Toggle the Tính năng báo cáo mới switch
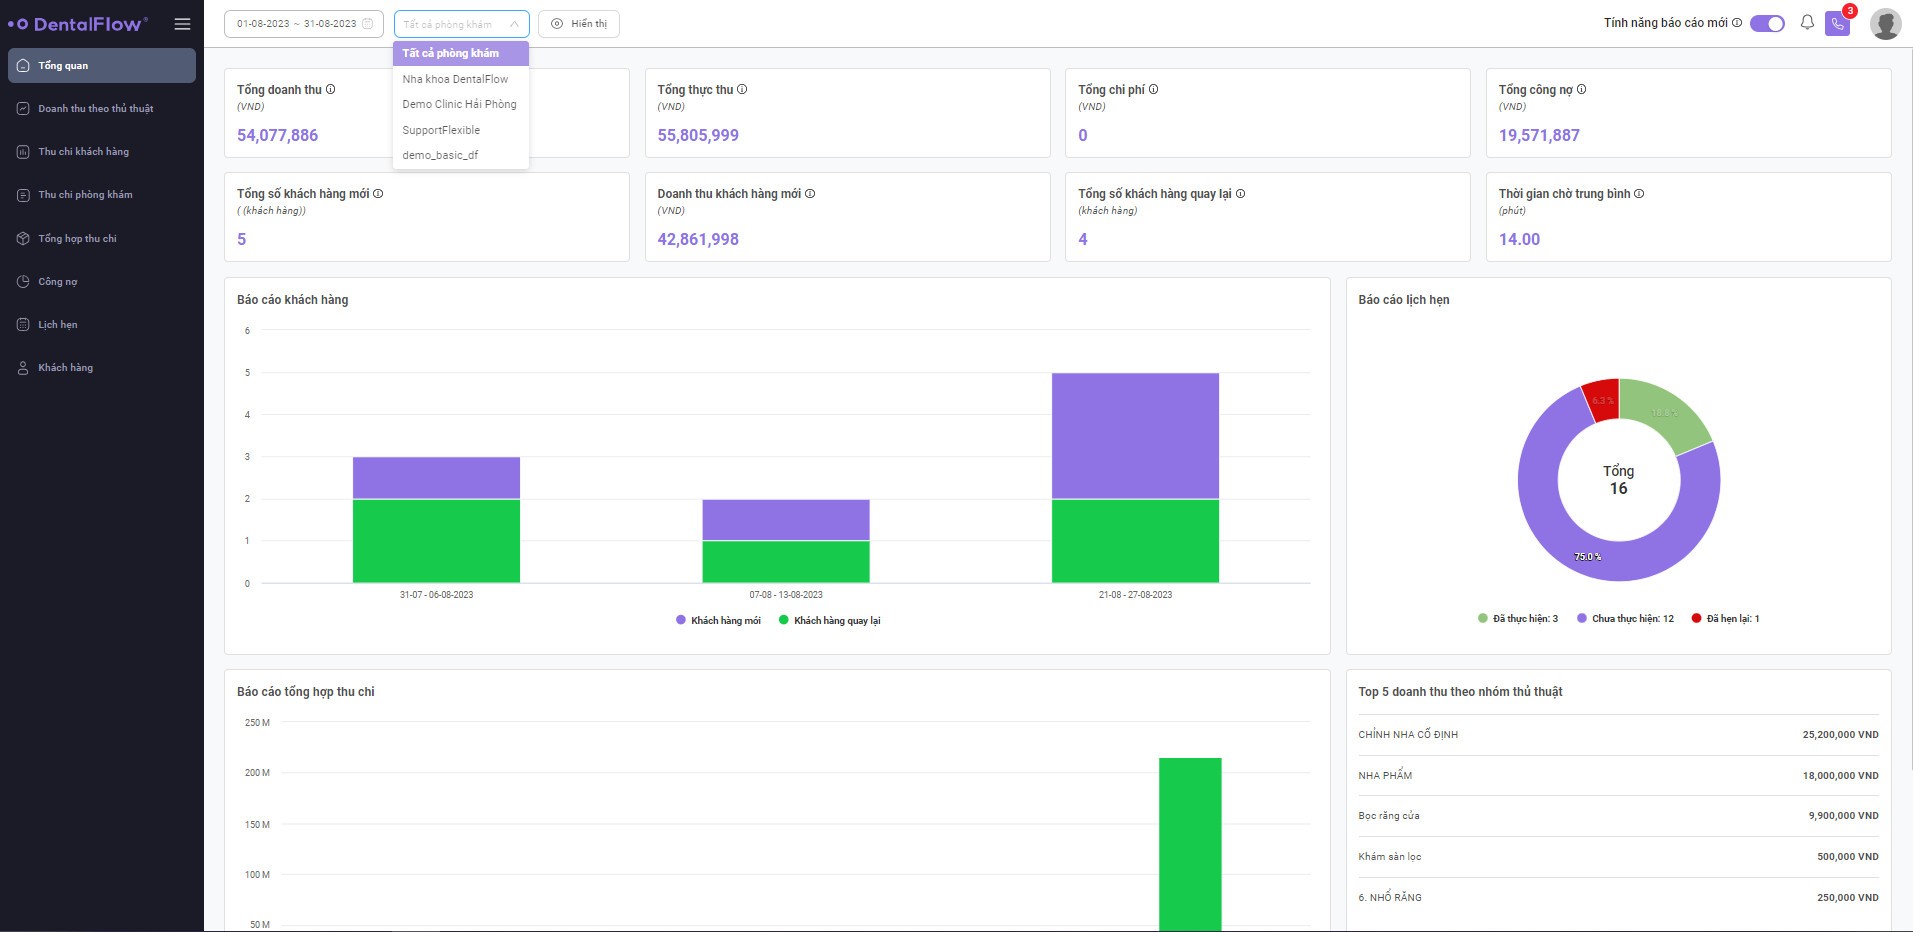 (1767, 23)
